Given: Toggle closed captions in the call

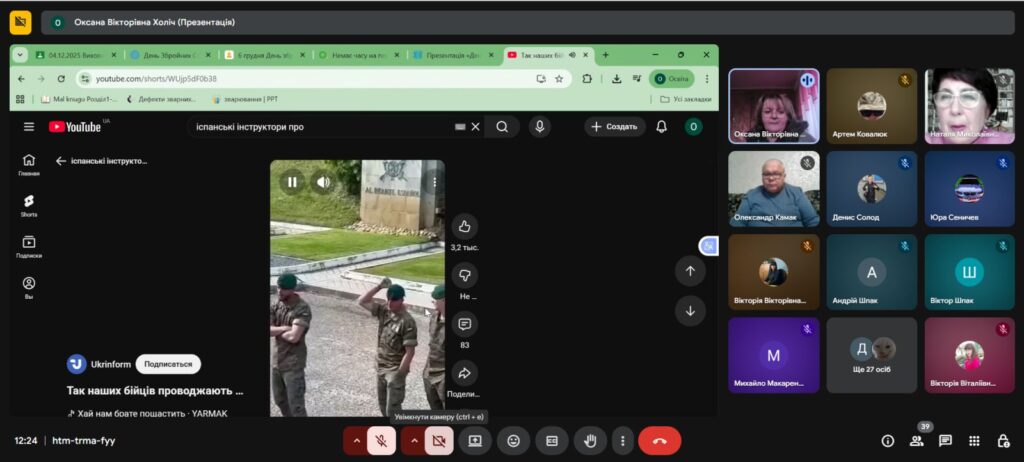Looking at the screenshot, I should pyautogui.click(x=551, y=440).
